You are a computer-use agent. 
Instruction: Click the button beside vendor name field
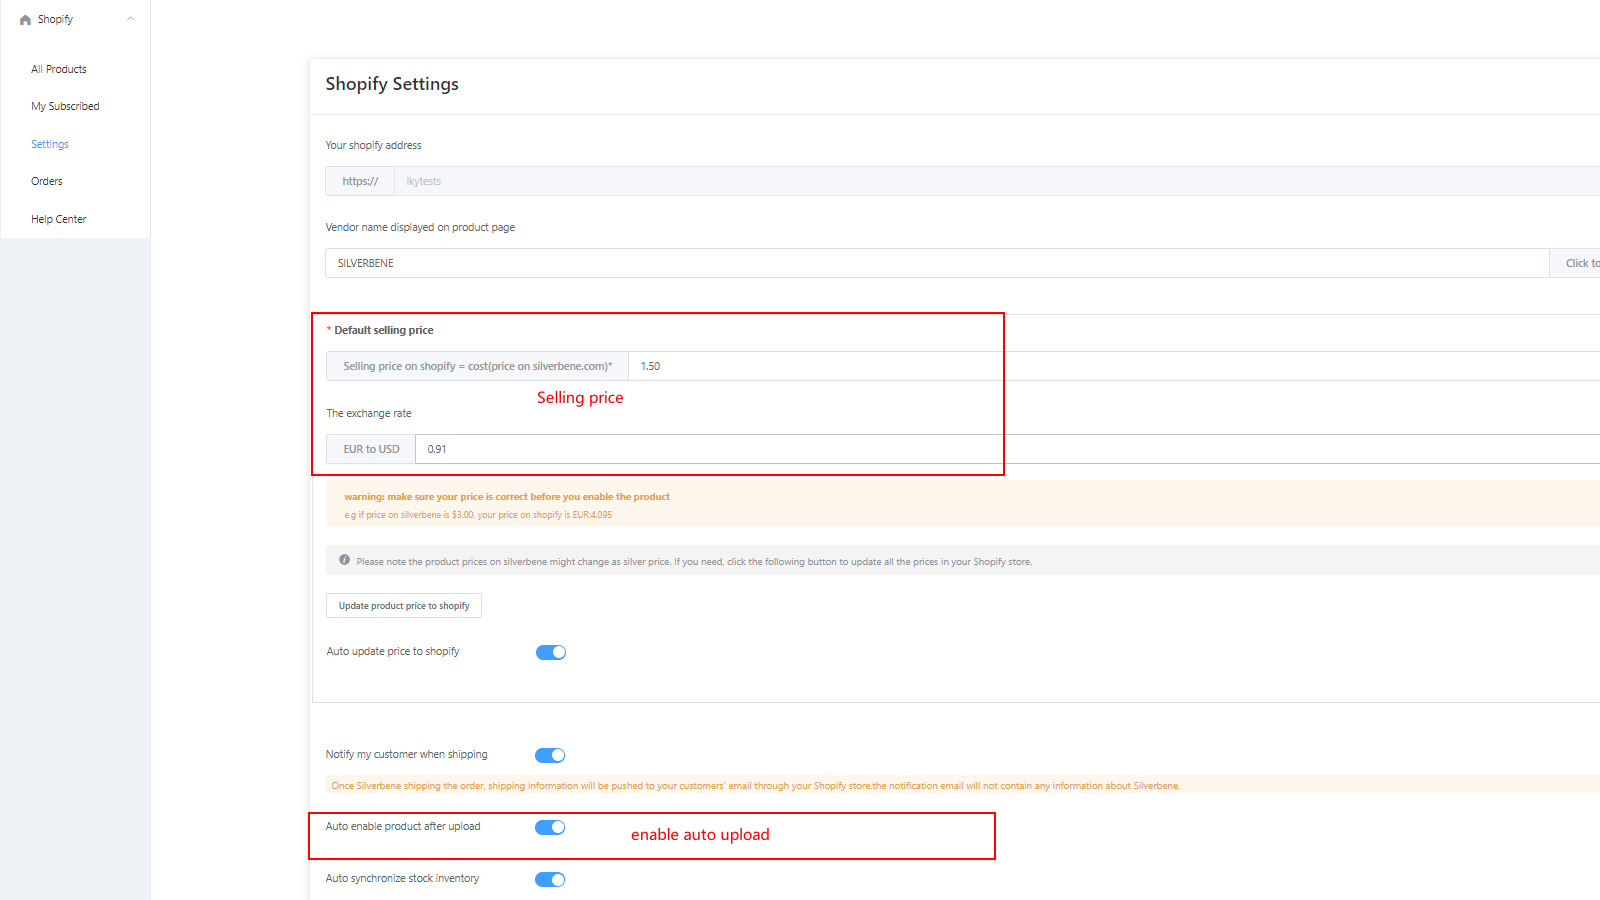[x=1575, y=263]
